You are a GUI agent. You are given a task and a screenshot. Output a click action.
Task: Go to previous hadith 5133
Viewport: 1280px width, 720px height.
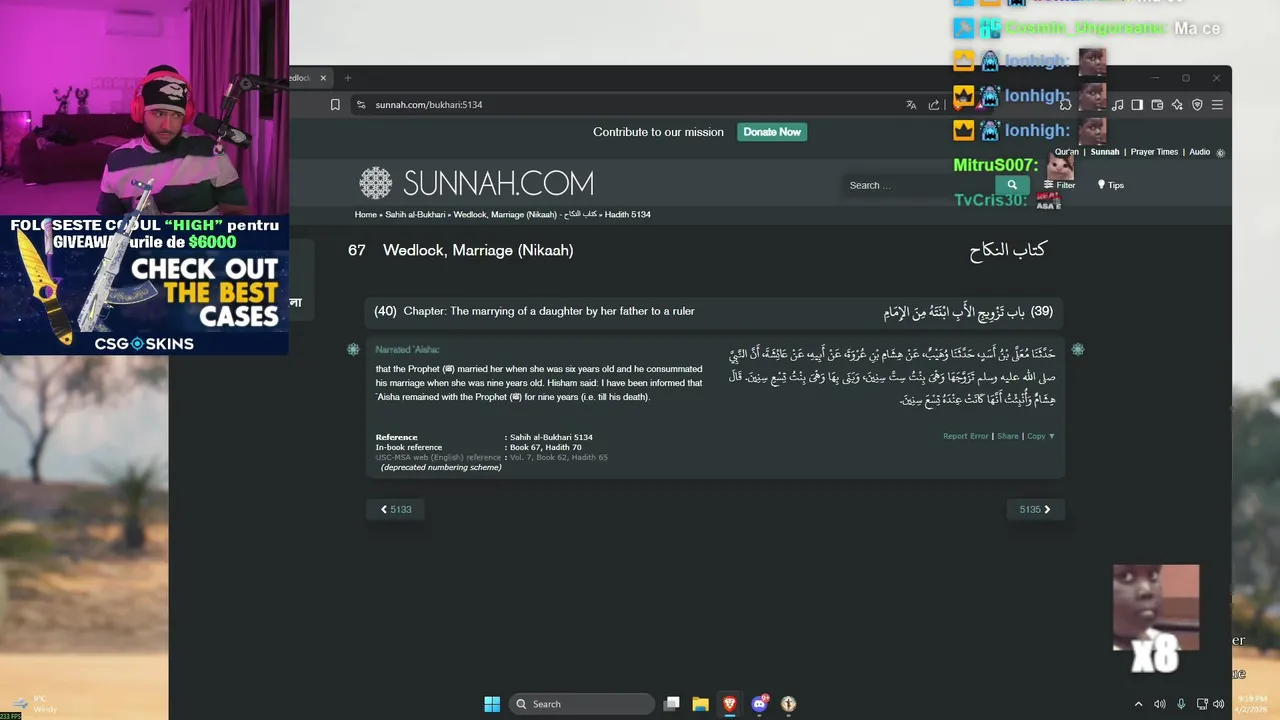click(396, 509)
